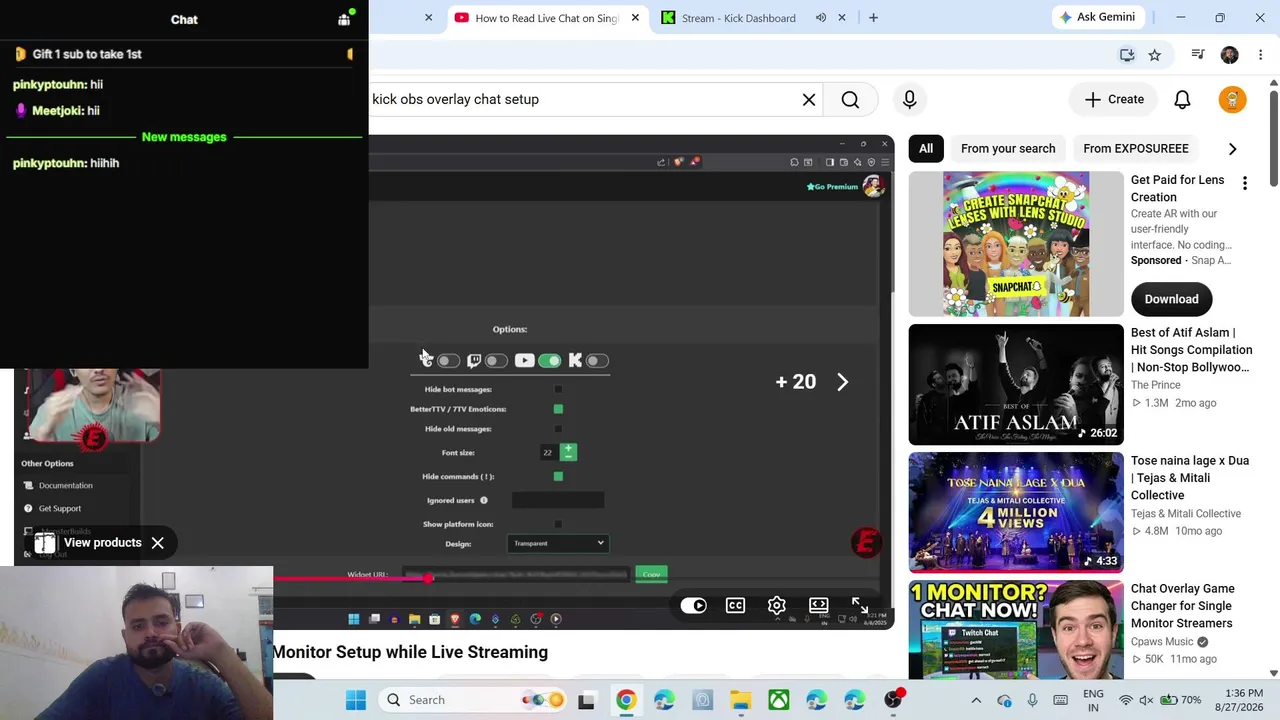Open the Wi-Fi network tray icon
Screen dimensions: 1280x720
(1126, 700)
